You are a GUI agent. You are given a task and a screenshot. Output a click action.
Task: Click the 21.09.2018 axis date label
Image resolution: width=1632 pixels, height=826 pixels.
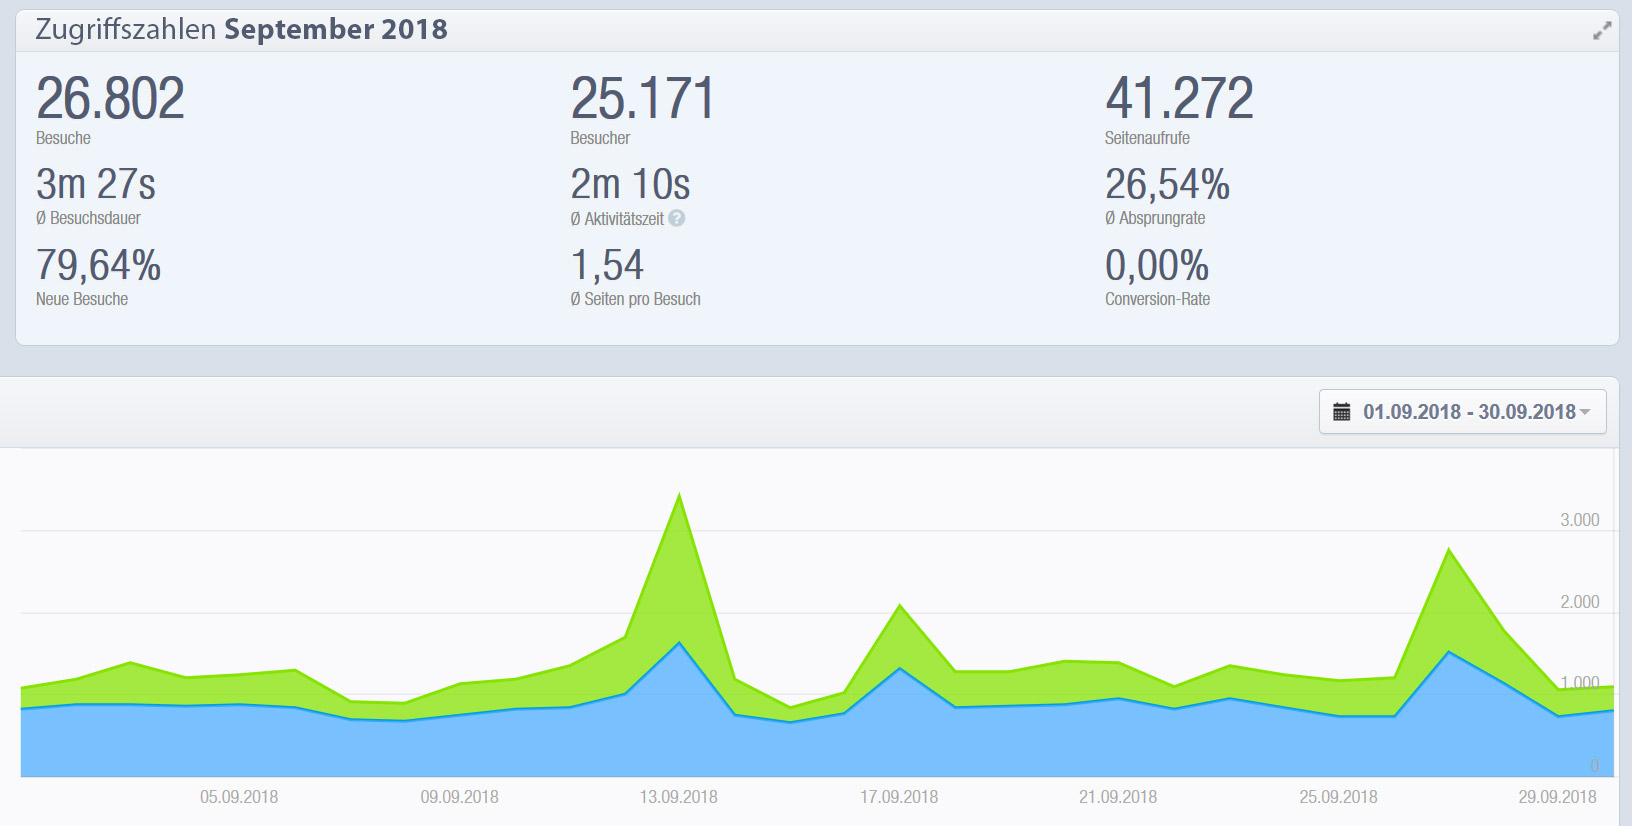point(1118,797)
